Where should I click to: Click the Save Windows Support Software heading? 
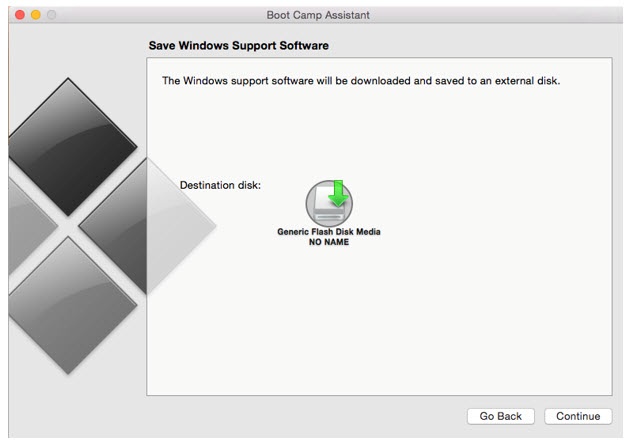click(x=239, y=46)
